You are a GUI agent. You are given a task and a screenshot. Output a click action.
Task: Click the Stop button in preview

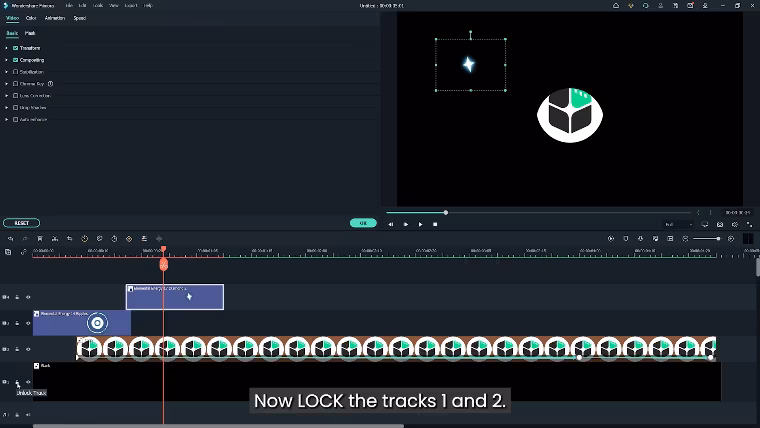pos(435,224)
